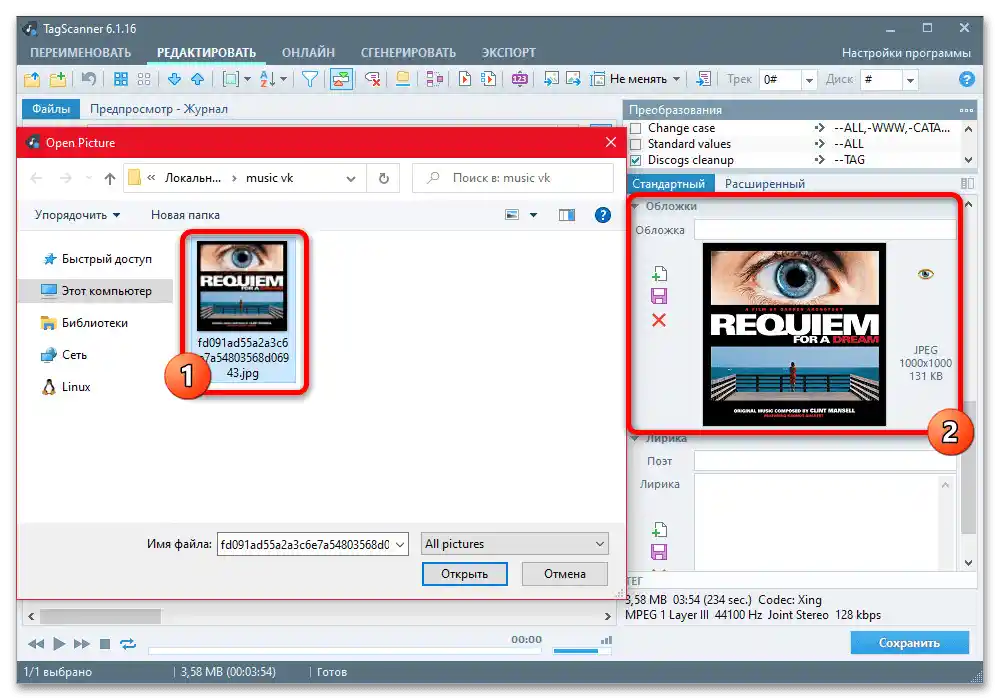Click the select all files icon
1000x700 pixels.
point(121,79)
